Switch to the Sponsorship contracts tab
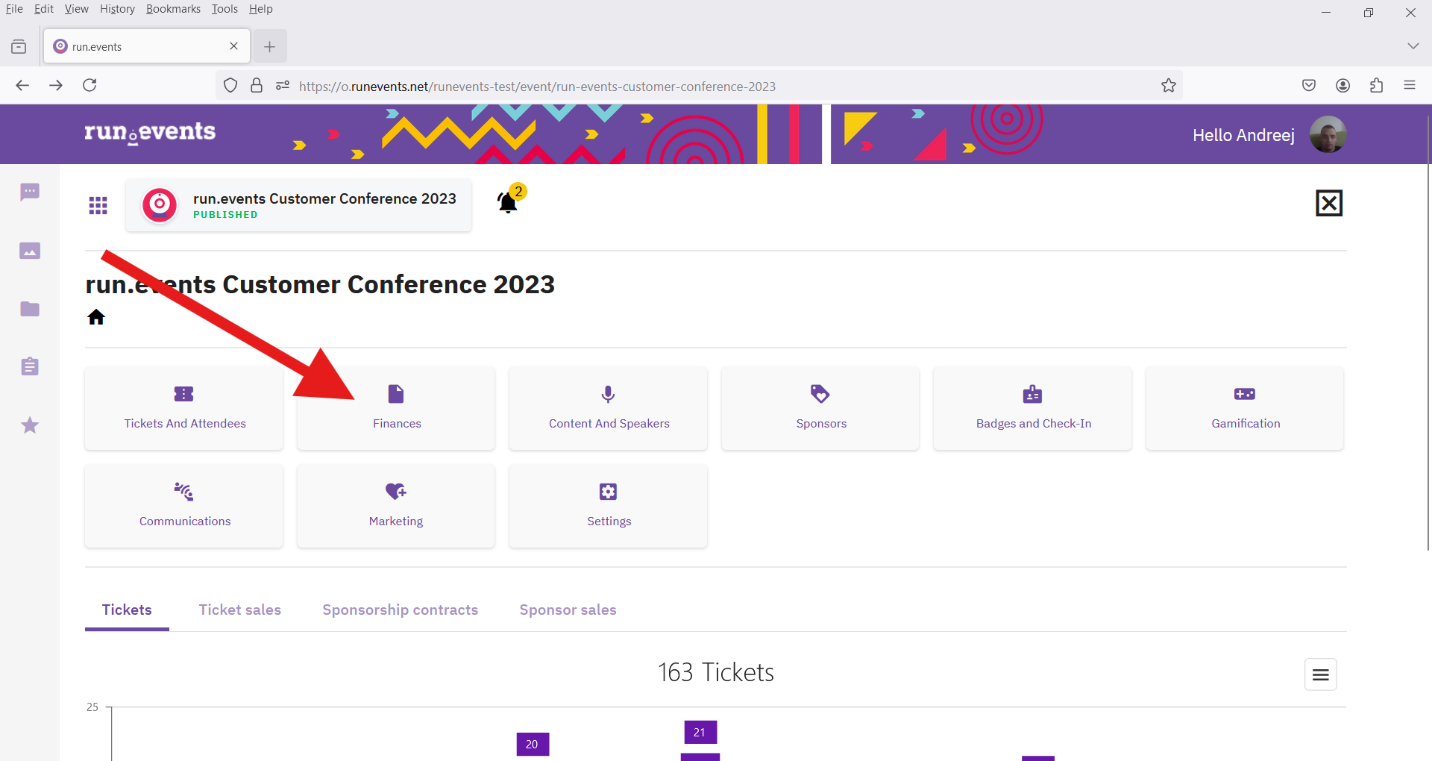1432x761 pixels. (x=400, y=610)
